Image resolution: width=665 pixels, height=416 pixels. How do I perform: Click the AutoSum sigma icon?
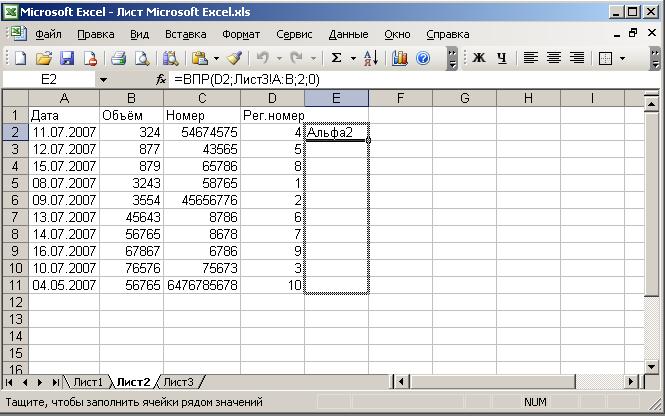point(337,58)
